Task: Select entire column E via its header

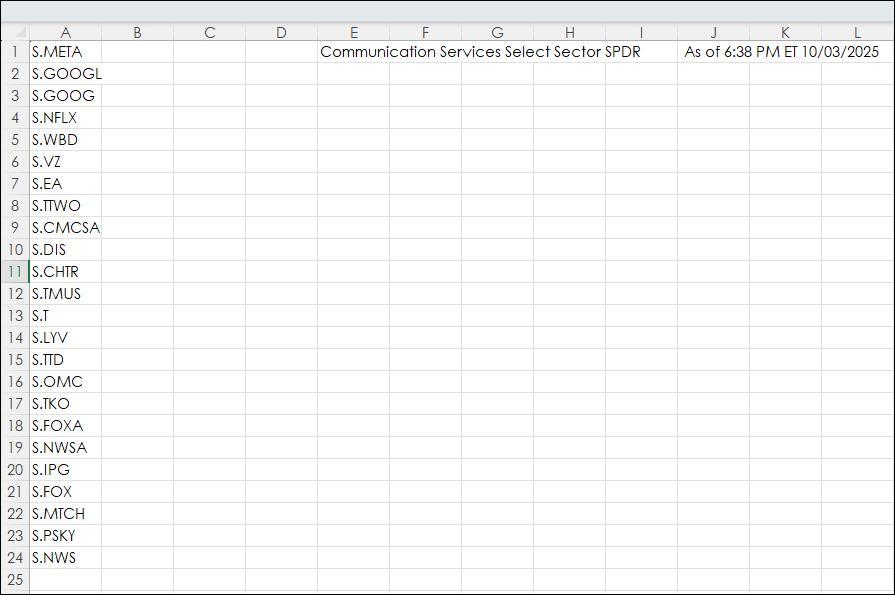Action: [x=354, y=32]
